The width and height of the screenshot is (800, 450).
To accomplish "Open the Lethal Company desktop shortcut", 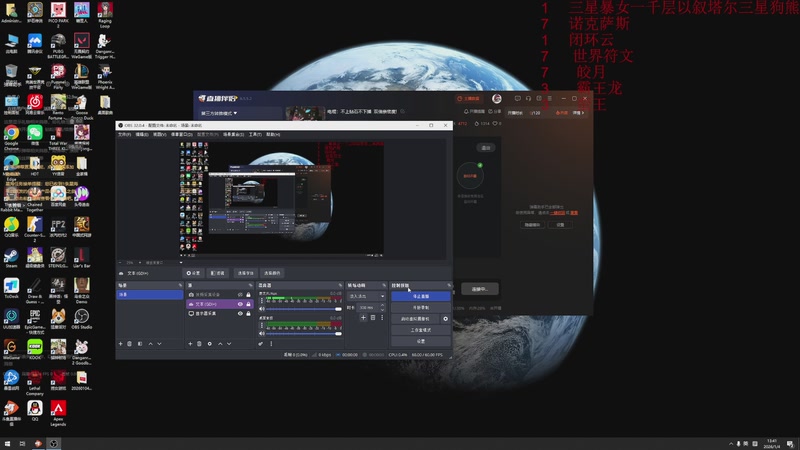I will (x=35, y=382).
